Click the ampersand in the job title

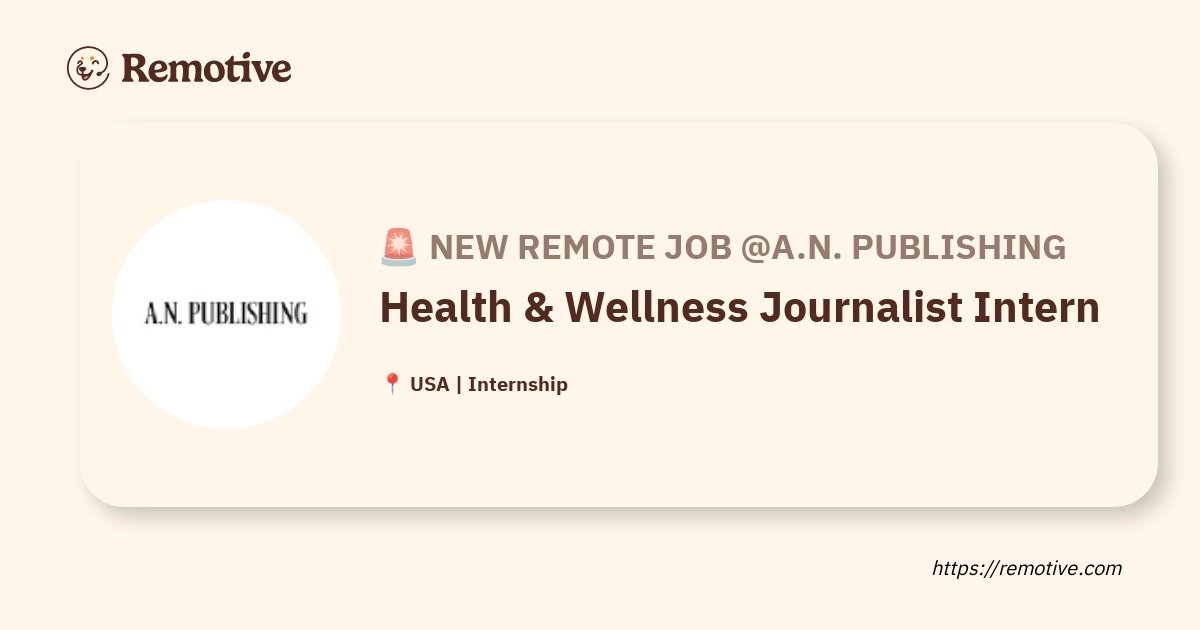point(539,308)
